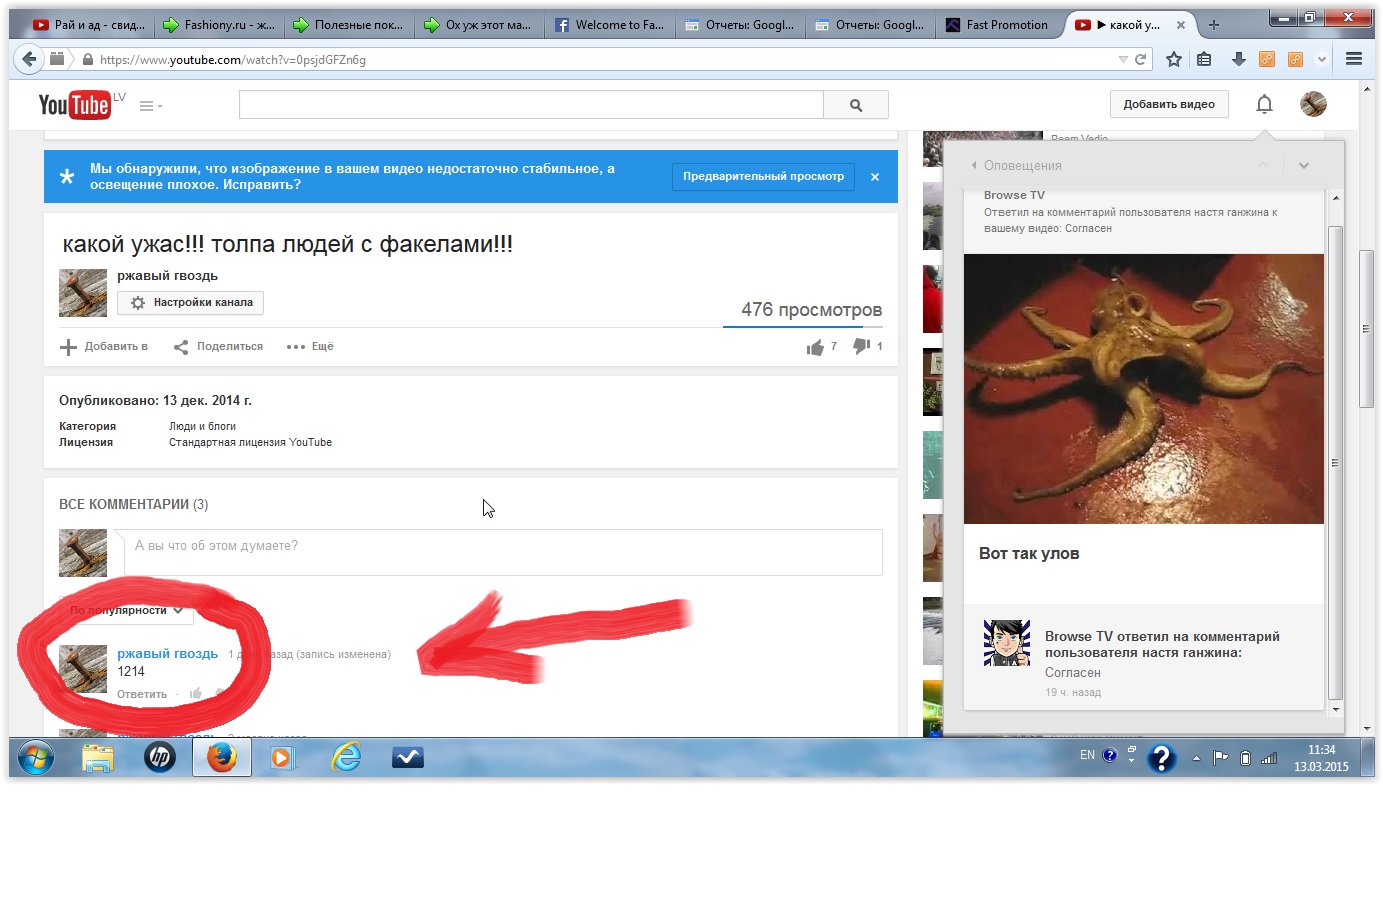Click the EN language indicator
This screenshot has height=900, width=1383.
pos(1087,755)
